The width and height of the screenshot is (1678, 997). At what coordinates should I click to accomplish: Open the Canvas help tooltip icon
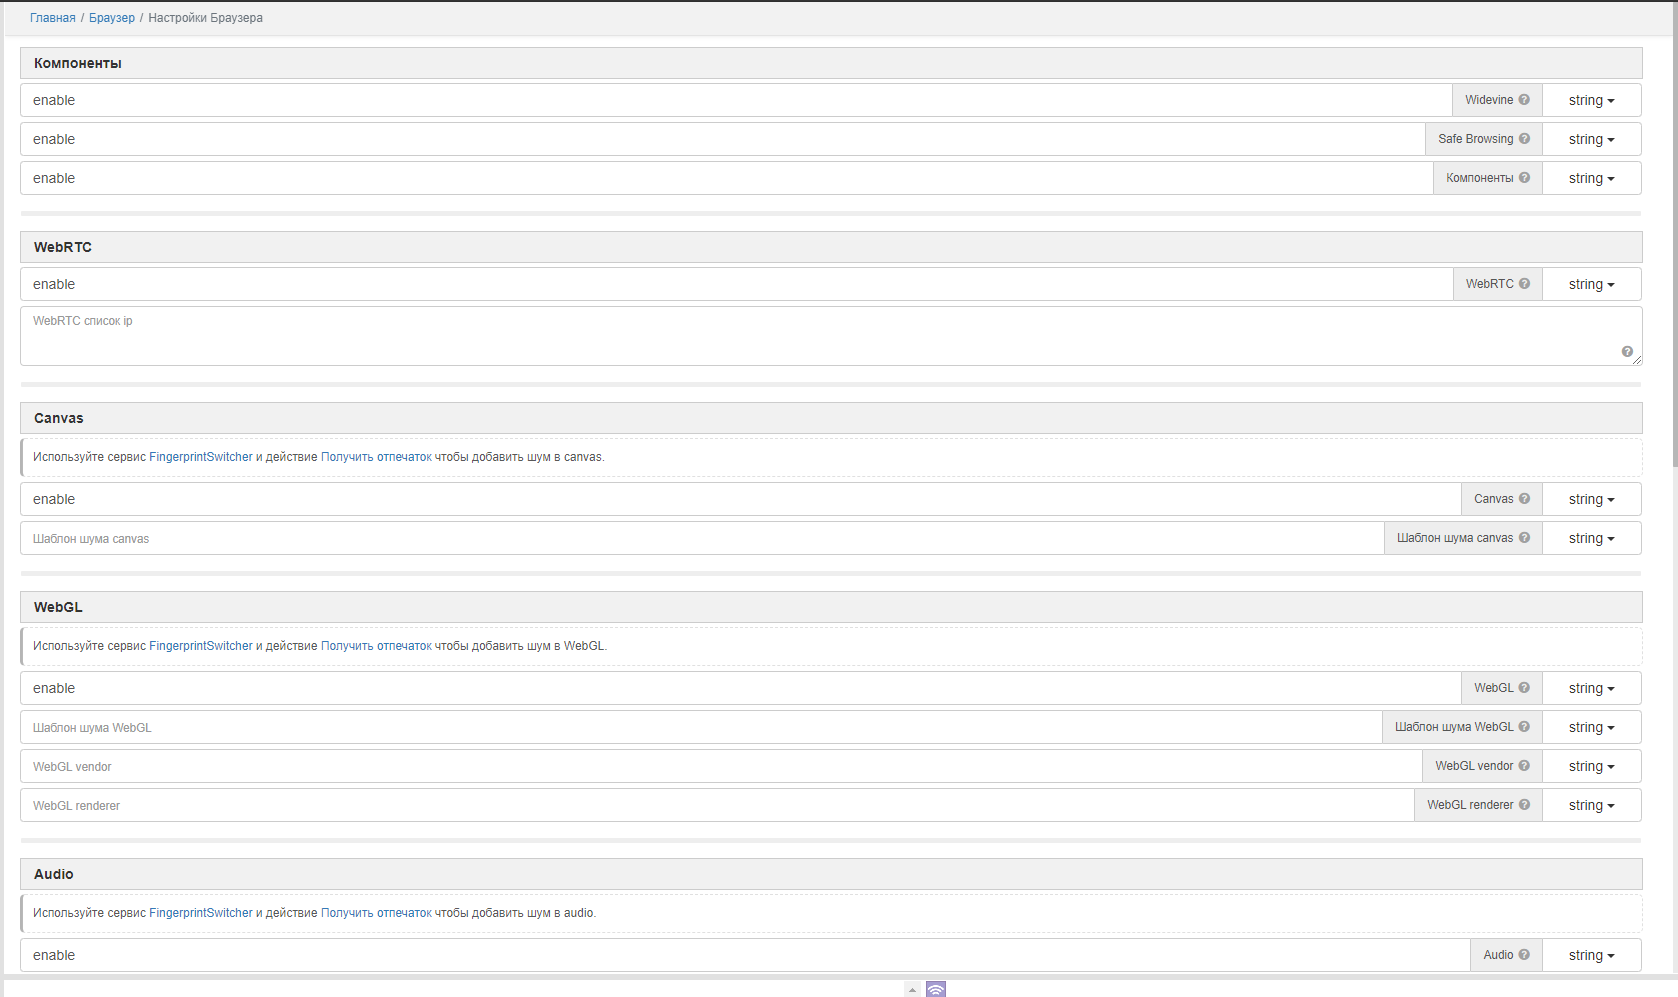(1526, 498)
